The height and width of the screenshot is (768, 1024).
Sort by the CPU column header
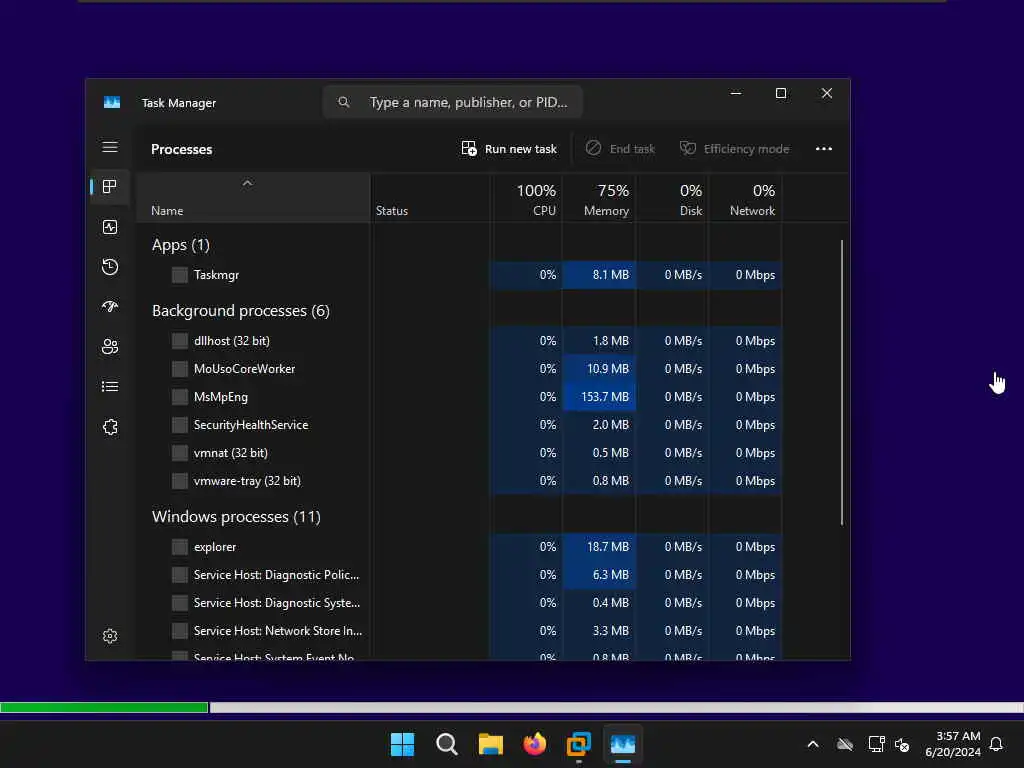click(526, 199)
